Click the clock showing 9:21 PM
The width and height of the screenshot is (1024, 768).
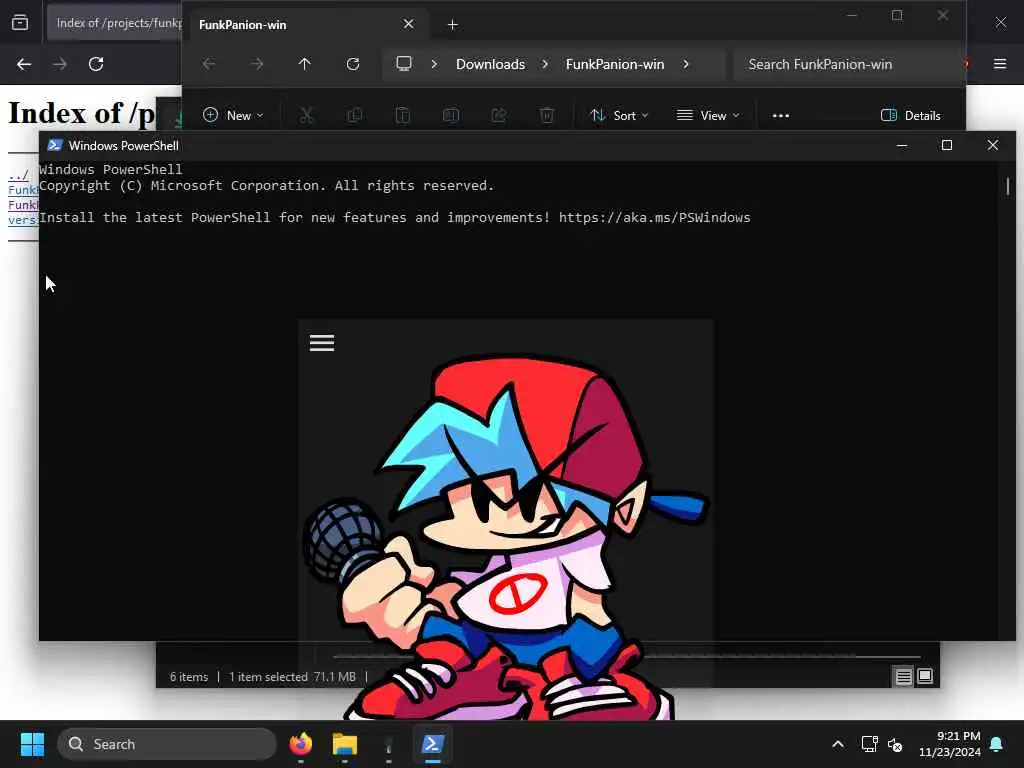959,736
